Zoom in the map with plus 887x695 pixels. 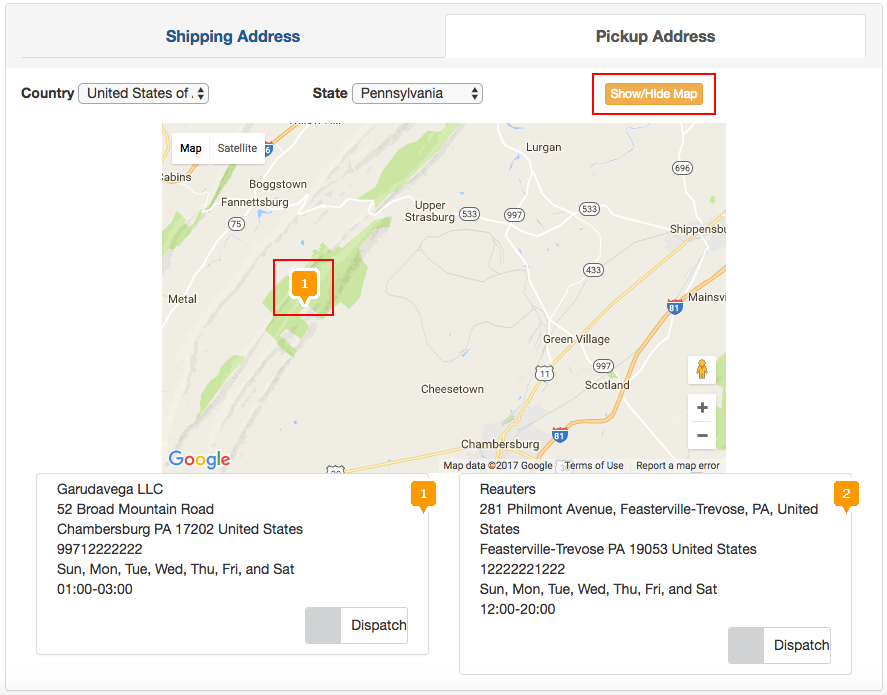[702, 408]
